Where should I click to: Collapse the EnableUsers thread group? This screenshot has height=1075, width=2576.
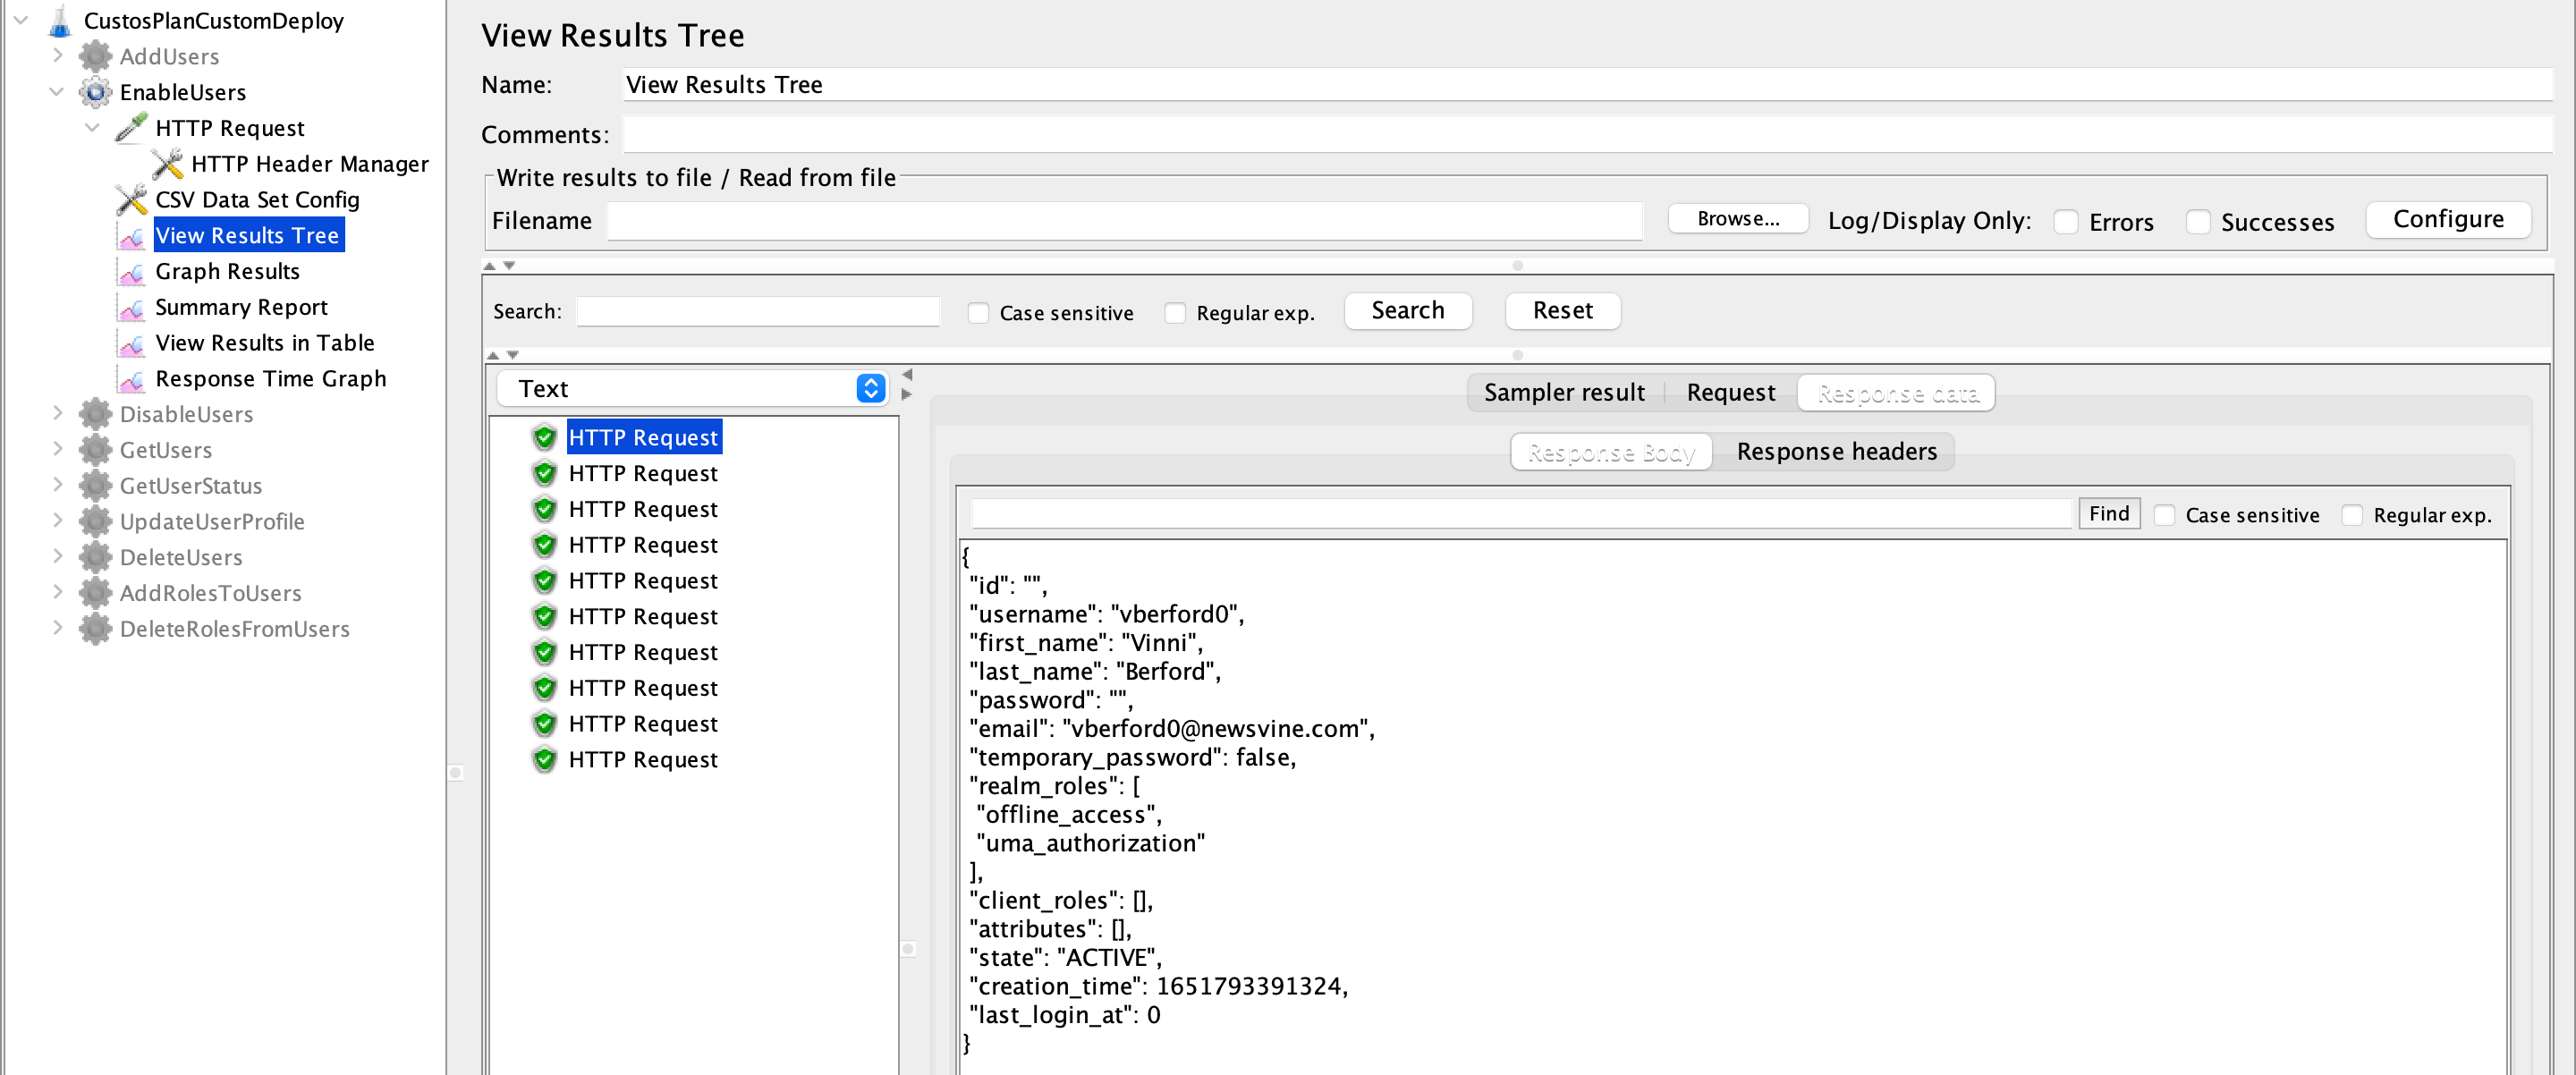(x=57, y=92)
